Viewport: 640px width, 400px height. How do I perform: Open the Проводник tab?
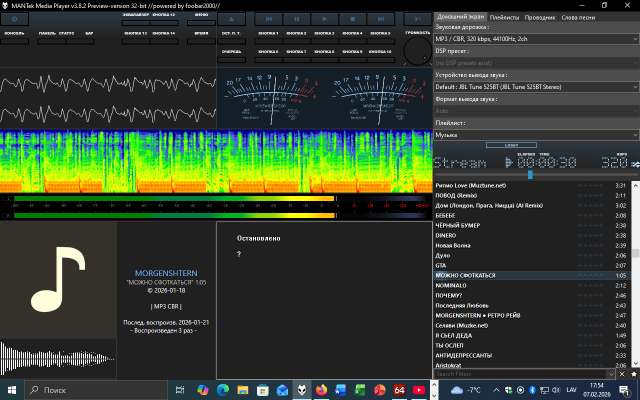(x=540, y=17)
